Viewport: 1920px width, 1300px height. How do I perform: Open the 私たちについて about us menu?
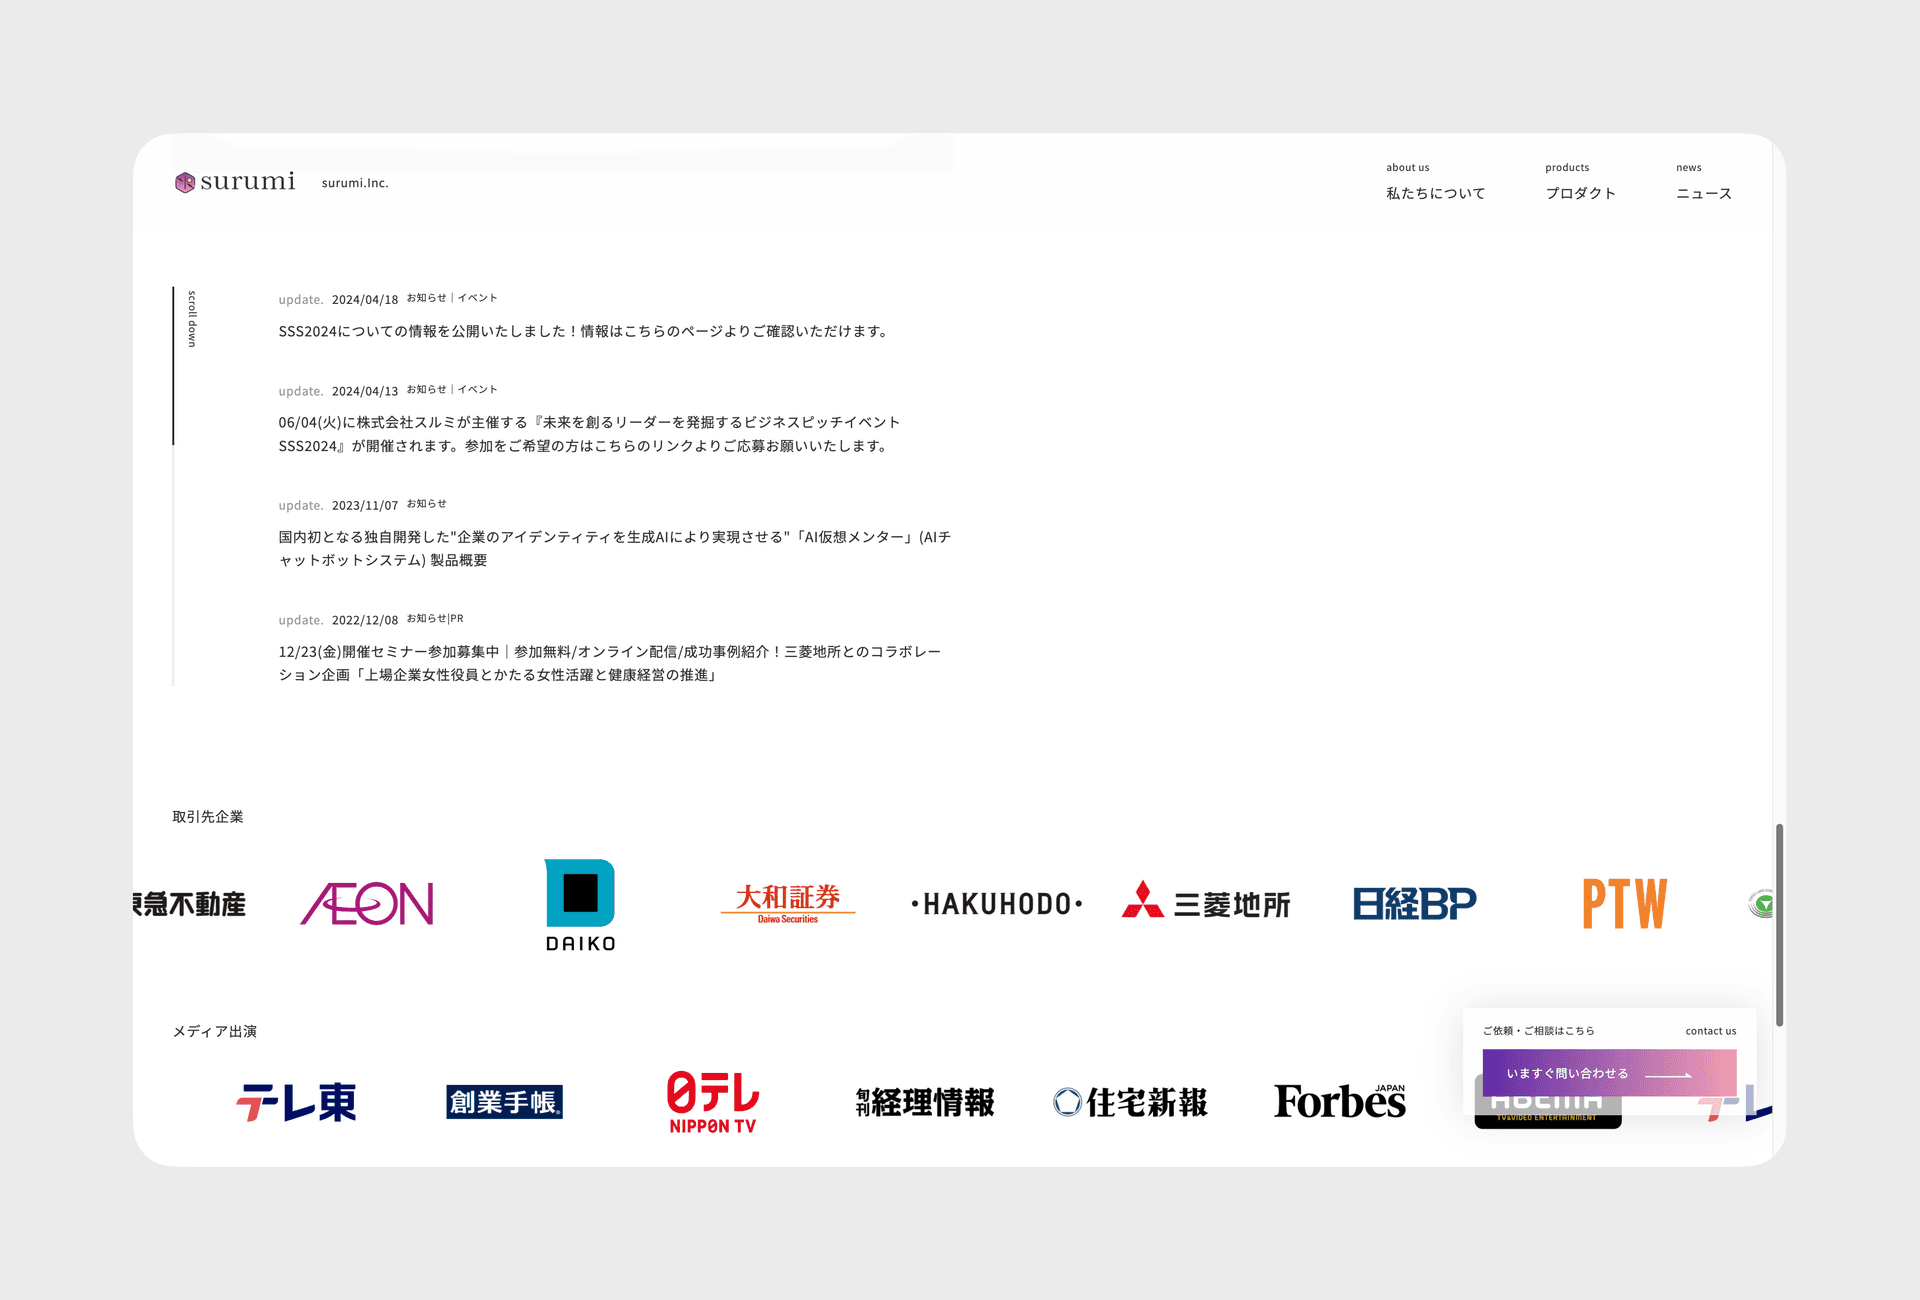pos(1435,182)
